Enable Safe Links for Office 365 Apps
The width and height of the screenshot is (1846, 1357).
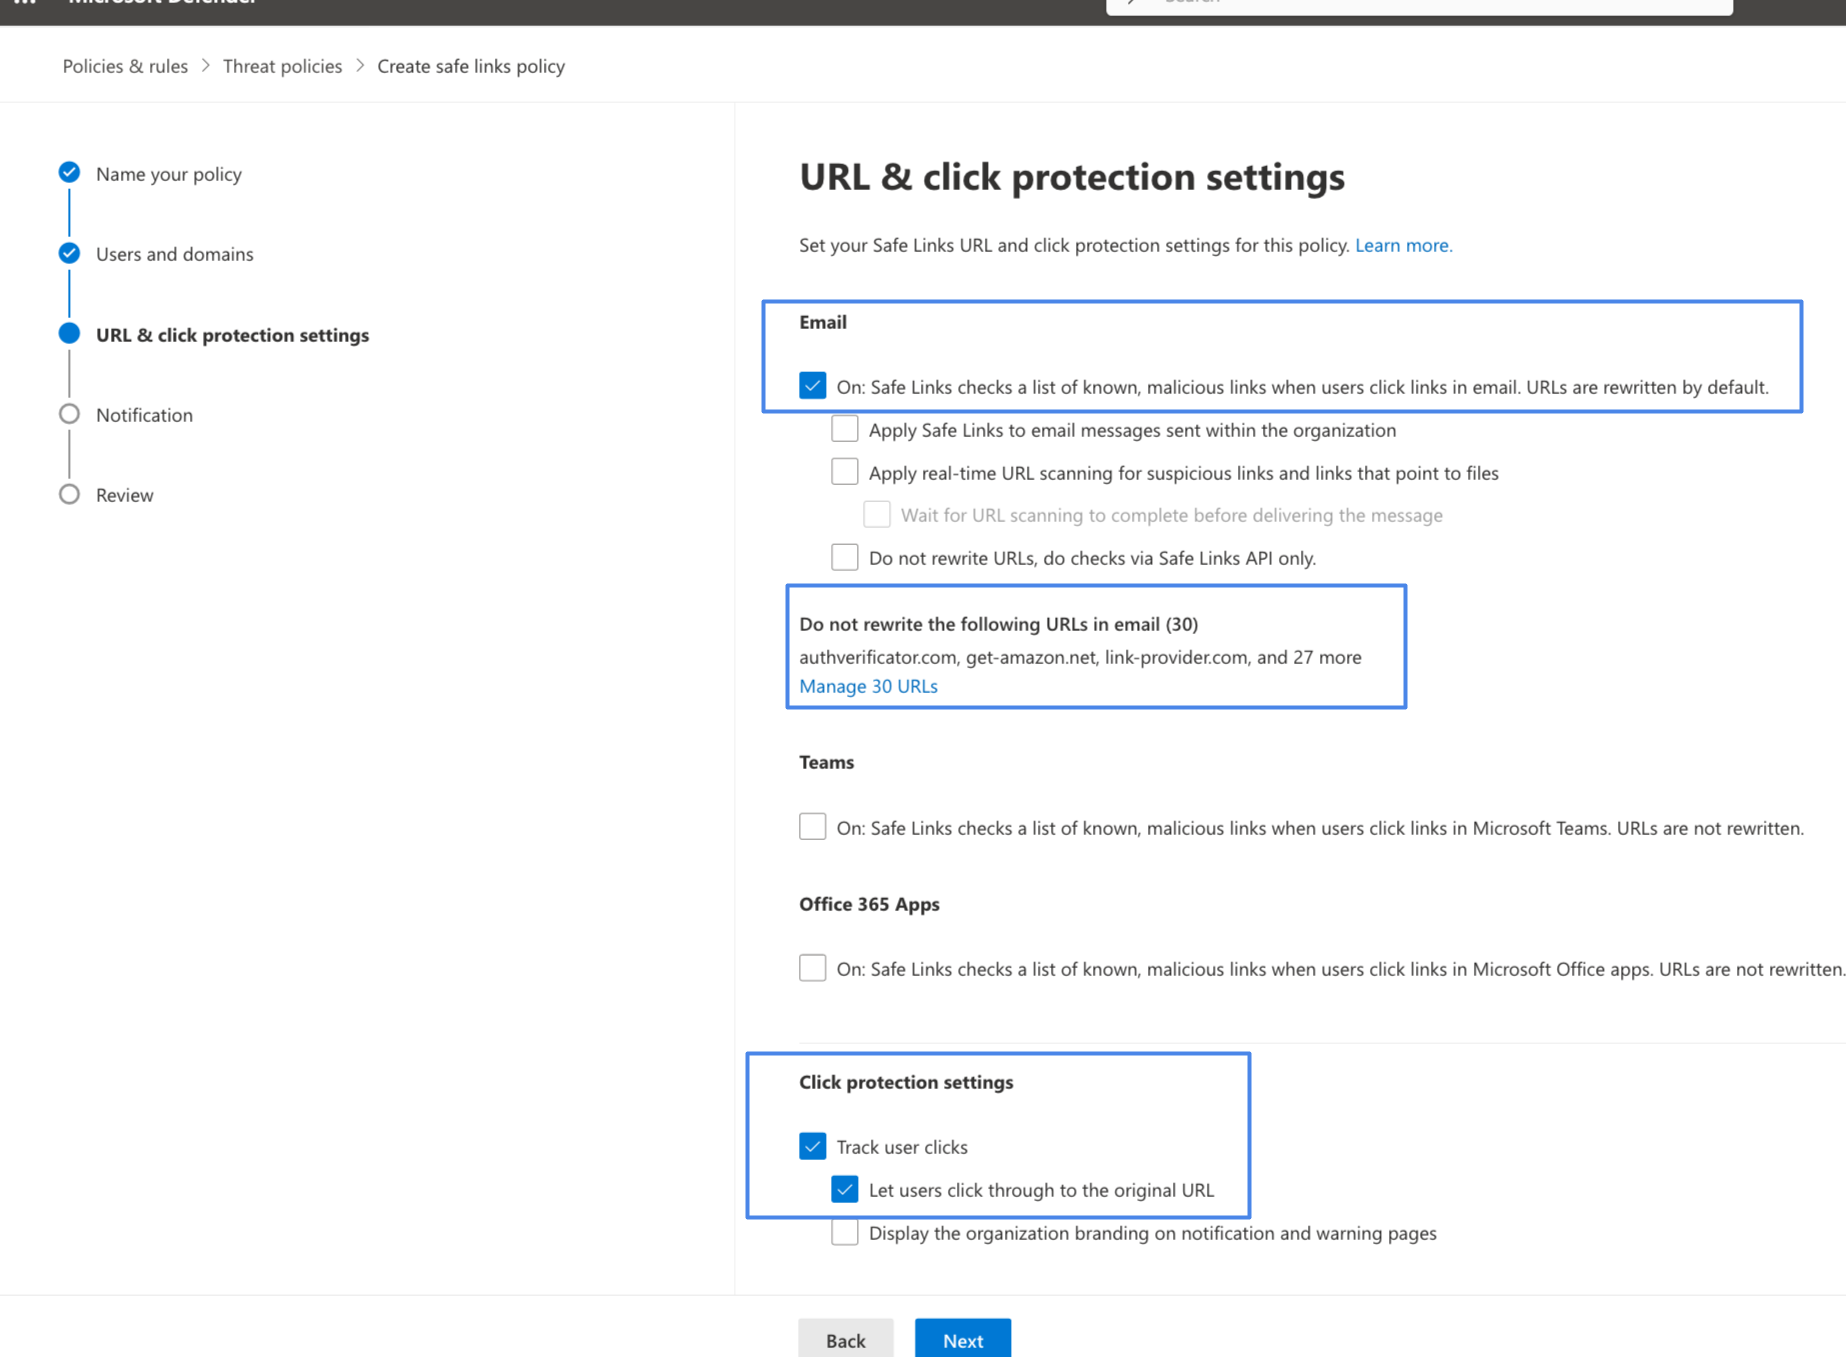tap(812, 967)
